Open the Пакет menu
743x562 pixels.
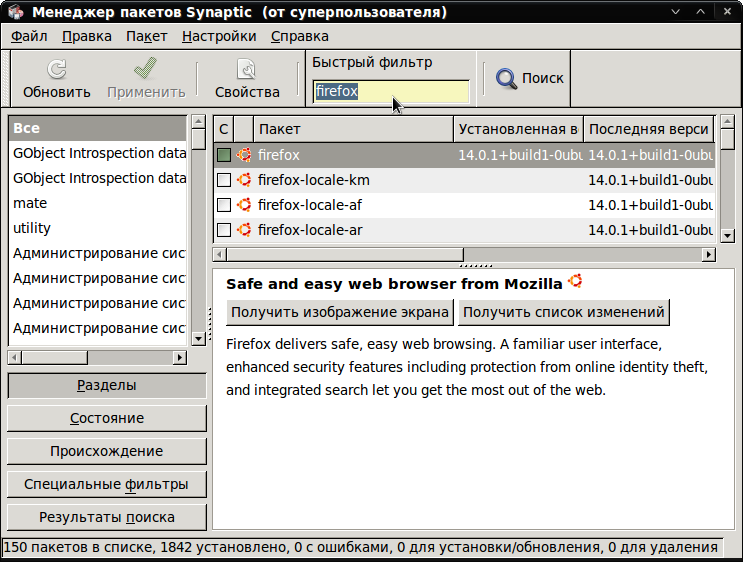[146, 36]
